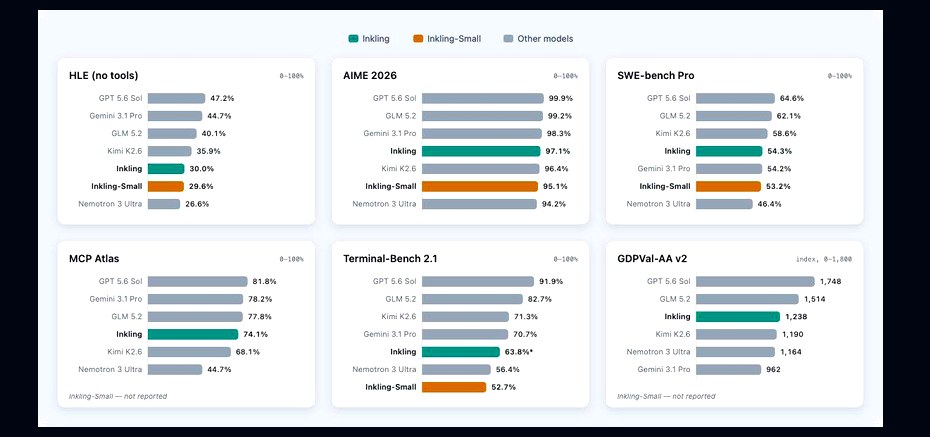Click the 26.6% Nemotron 3 Ultra value

point(197,204)
